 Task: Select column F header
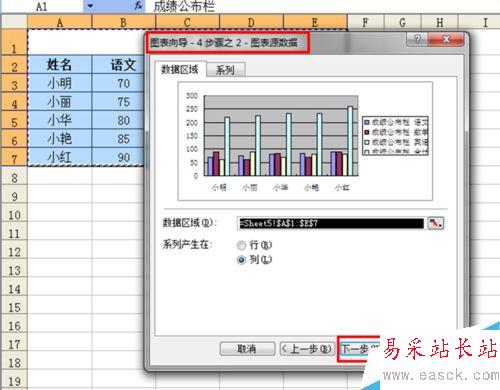(366, 22)
